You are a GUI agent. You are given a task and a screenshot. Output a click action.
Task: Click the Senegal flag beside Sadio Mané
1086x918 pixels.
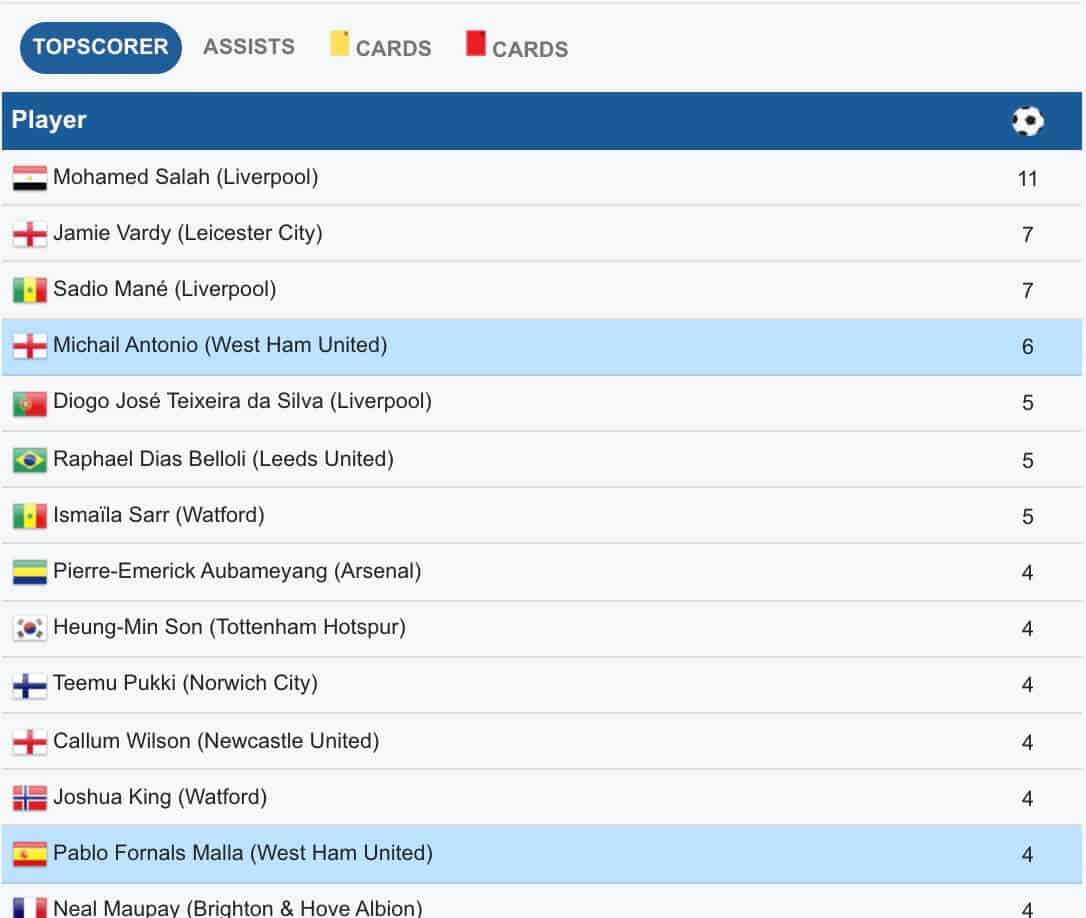click(x=30, y=290)
